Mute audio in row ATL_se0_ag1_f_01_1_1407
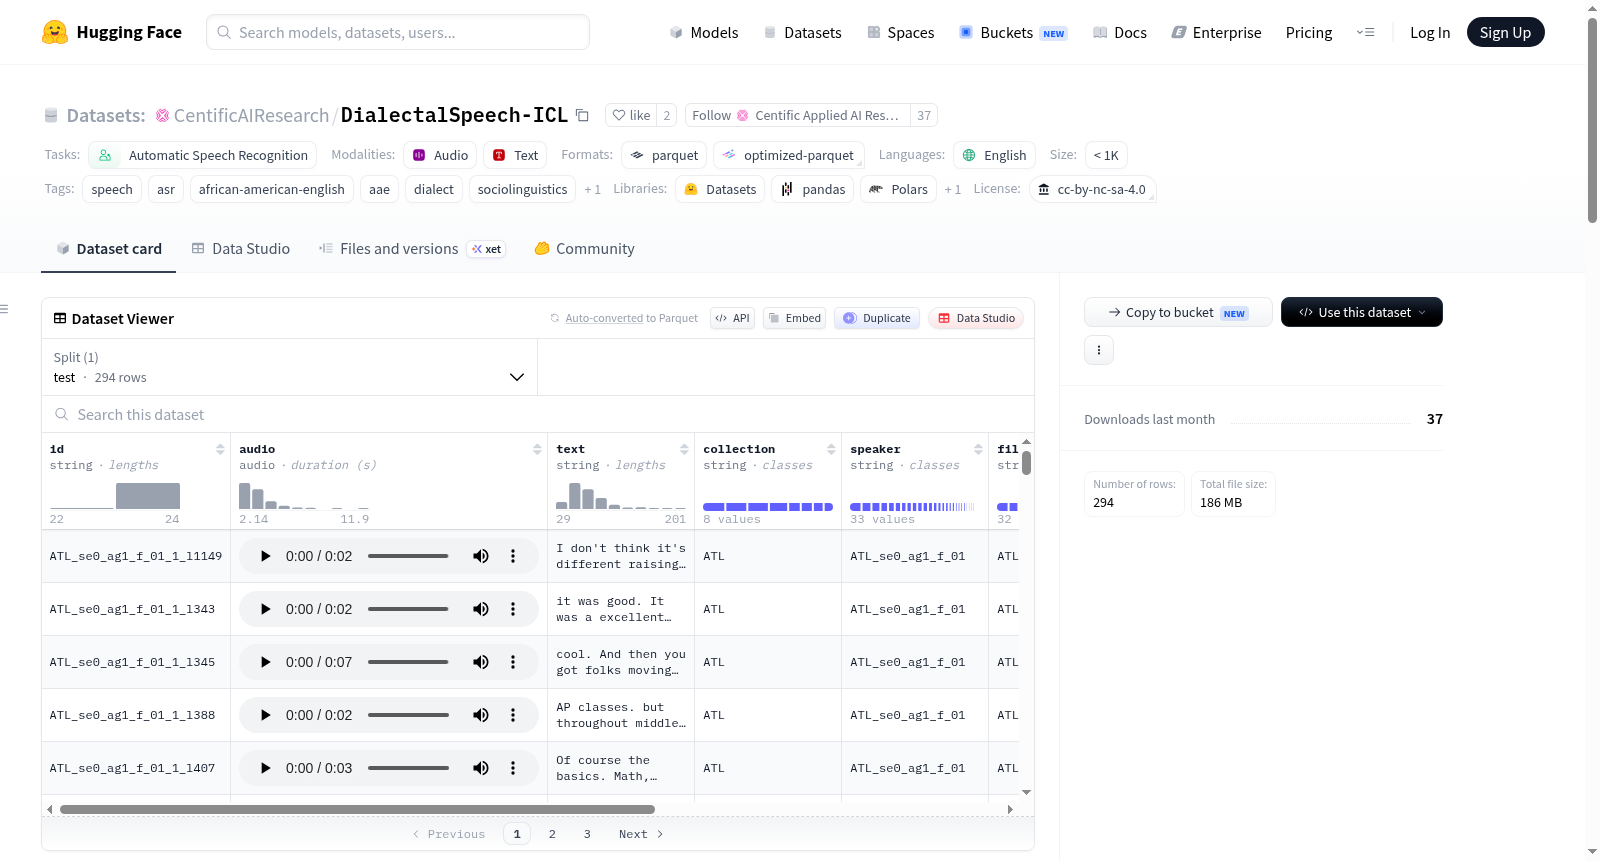1600x861 pixels. 481,768
